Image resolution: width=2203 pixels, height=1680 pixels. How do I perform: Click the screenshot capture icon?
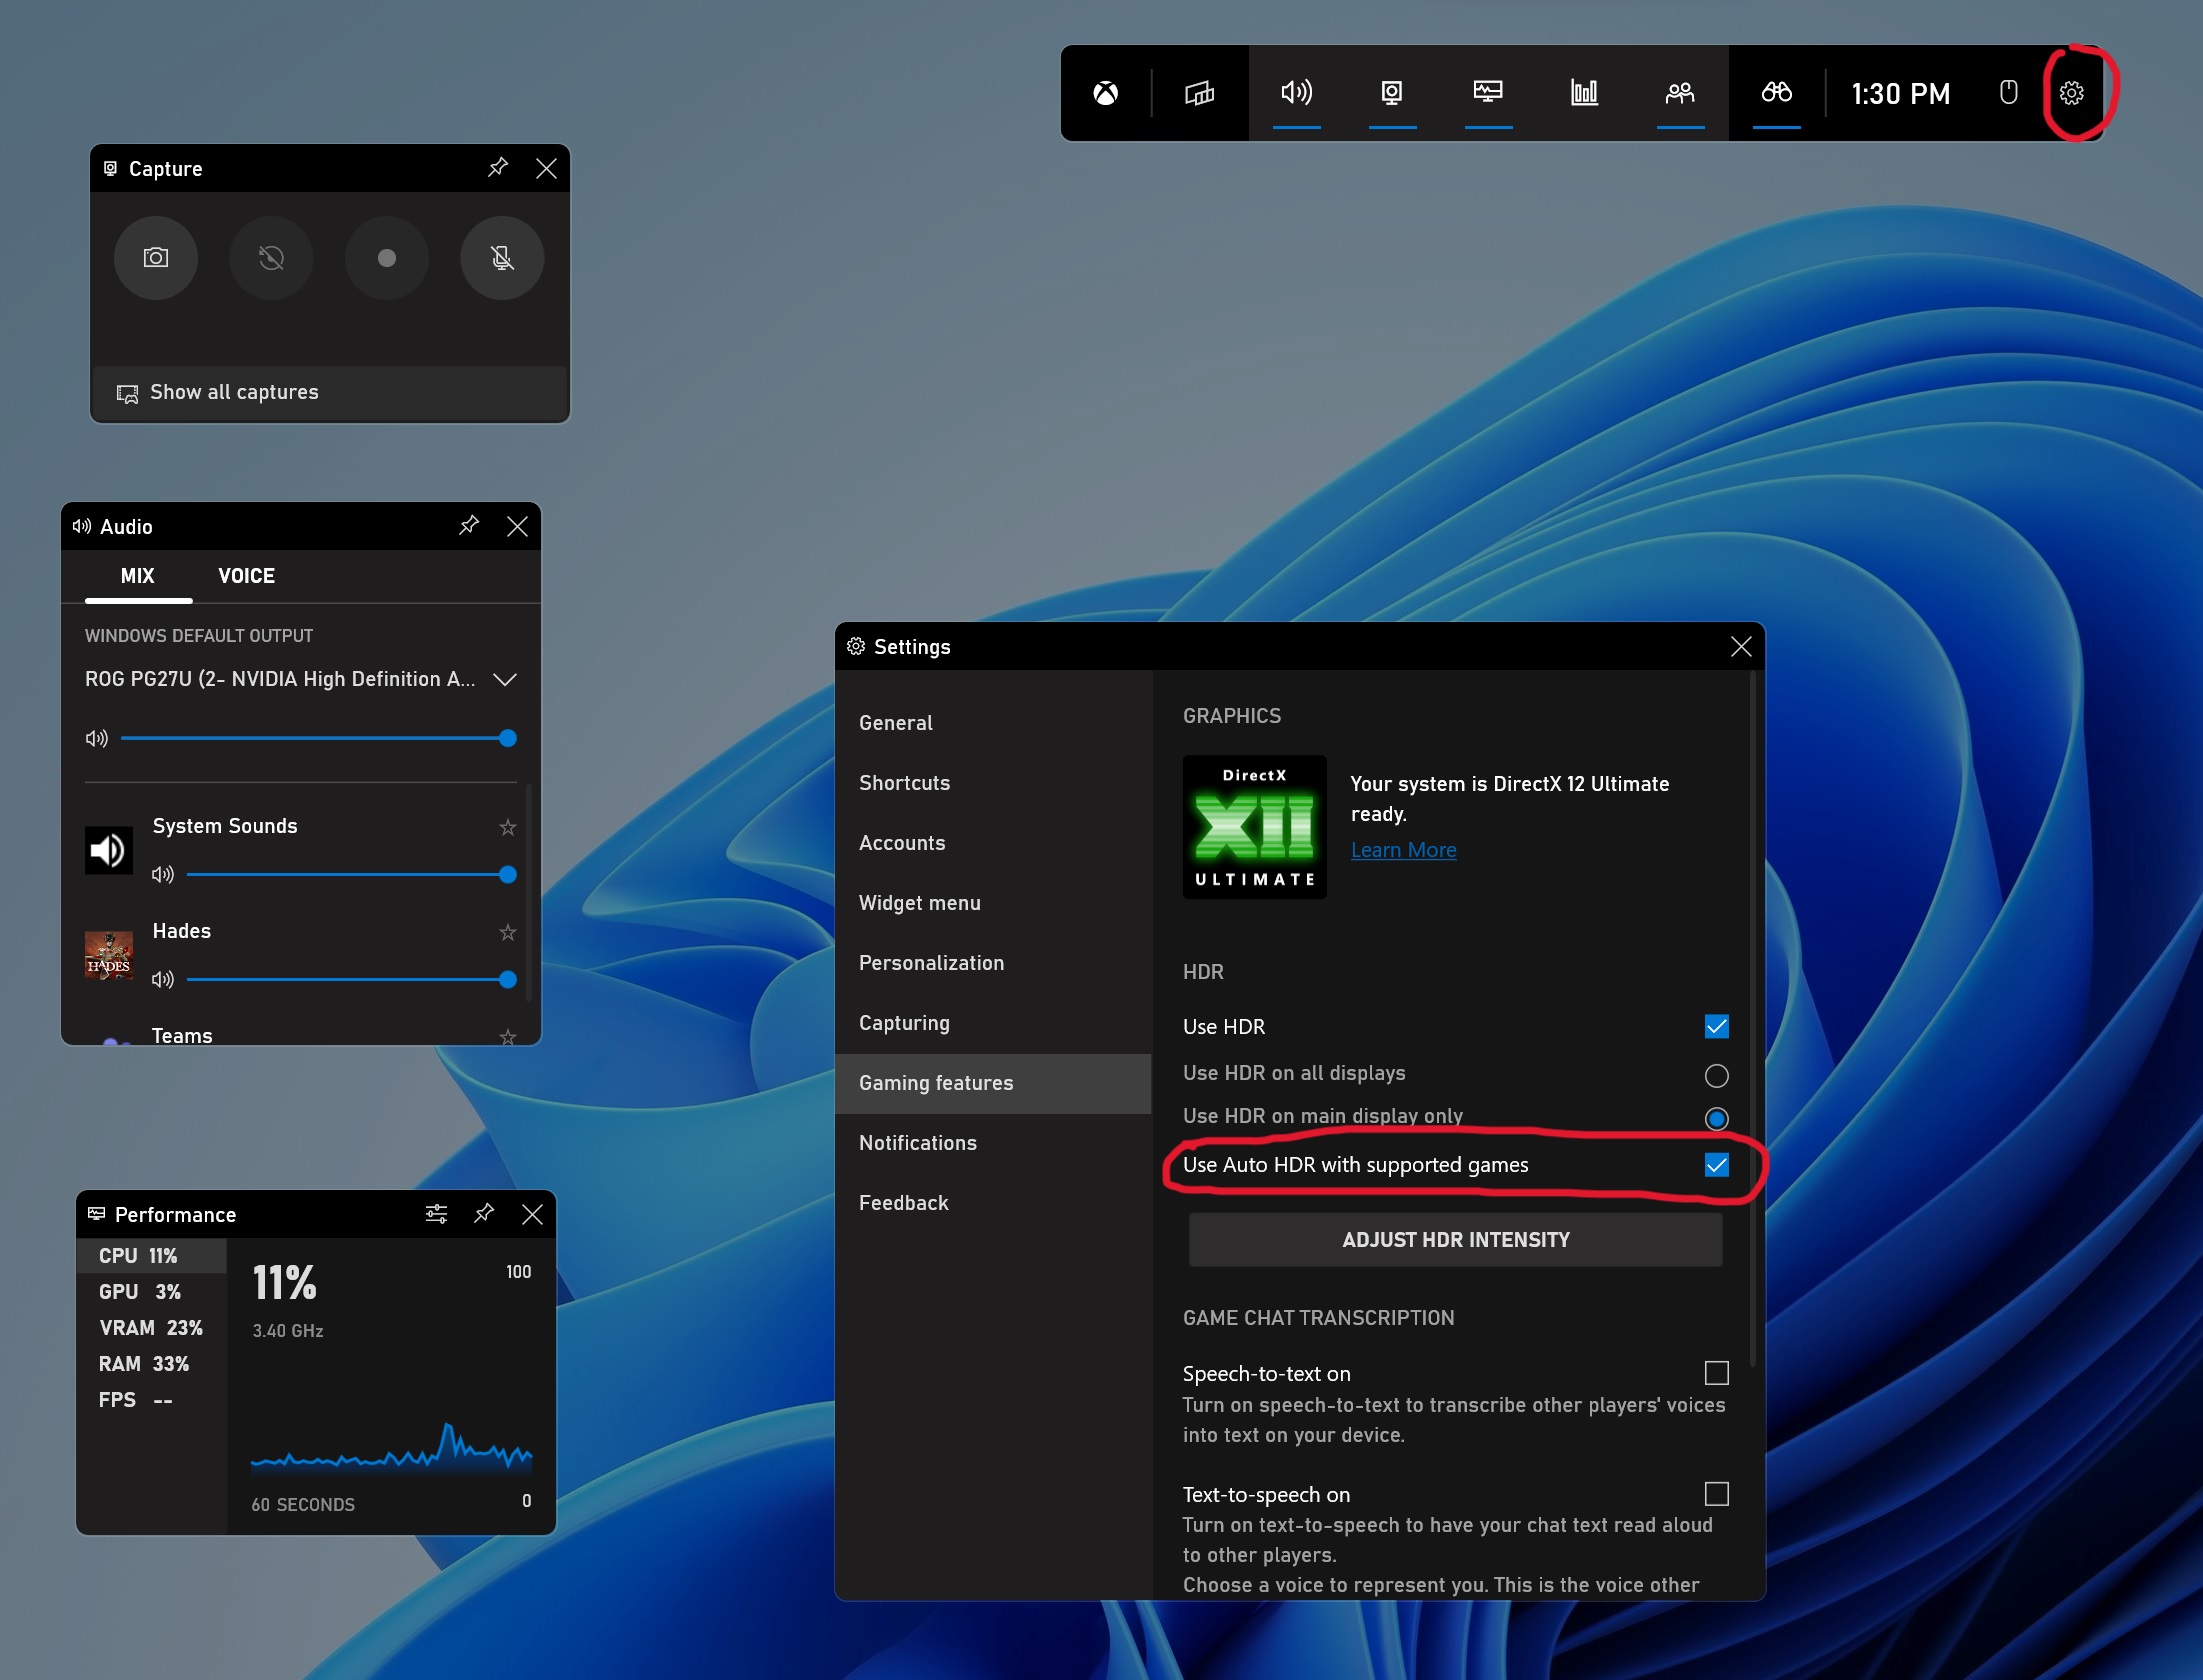click(x=157, y=254)
